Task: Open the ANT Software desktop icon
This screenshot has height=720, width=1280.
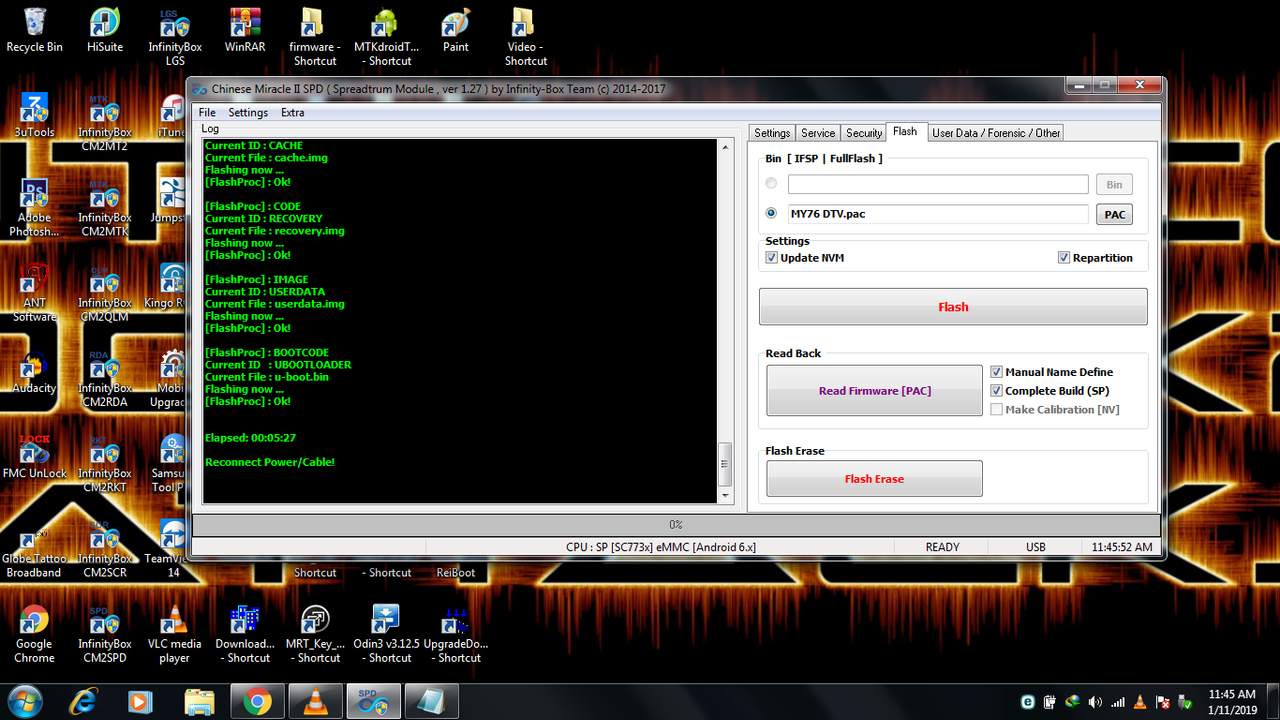Action: [x=34, y=293]
